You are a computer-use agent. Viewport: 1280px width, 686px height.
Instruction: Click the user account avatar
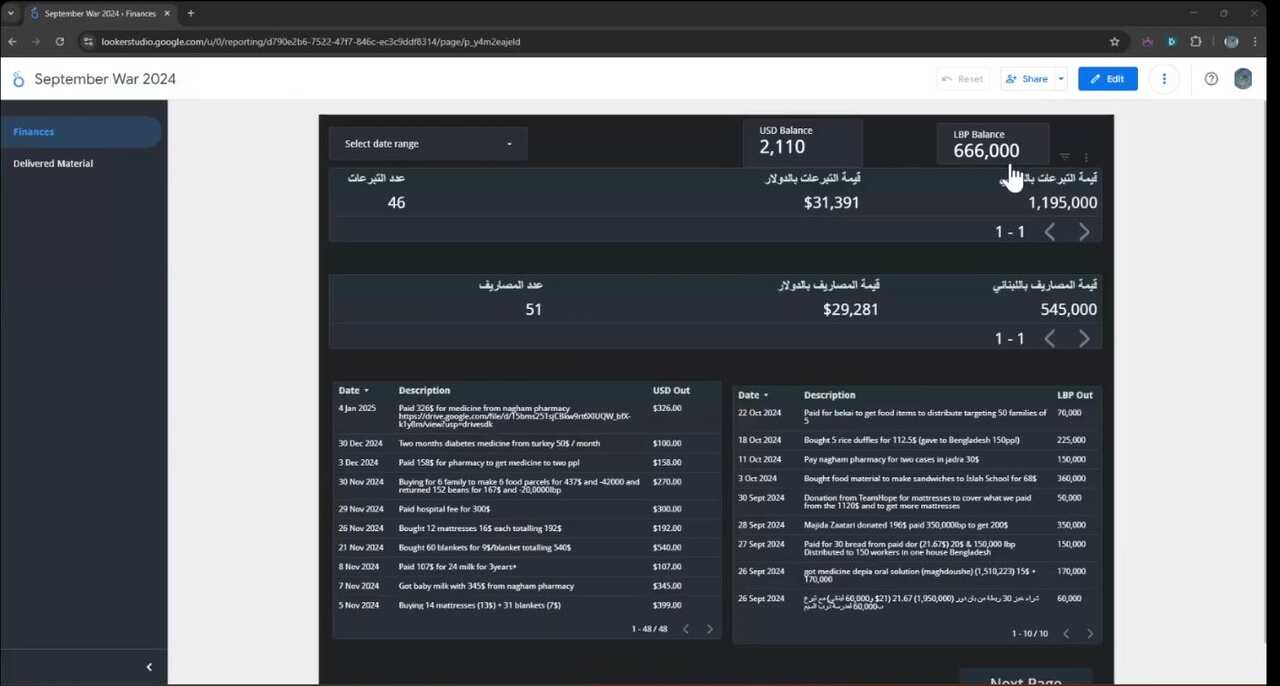pyautogui.click(x=1243, y=79)
